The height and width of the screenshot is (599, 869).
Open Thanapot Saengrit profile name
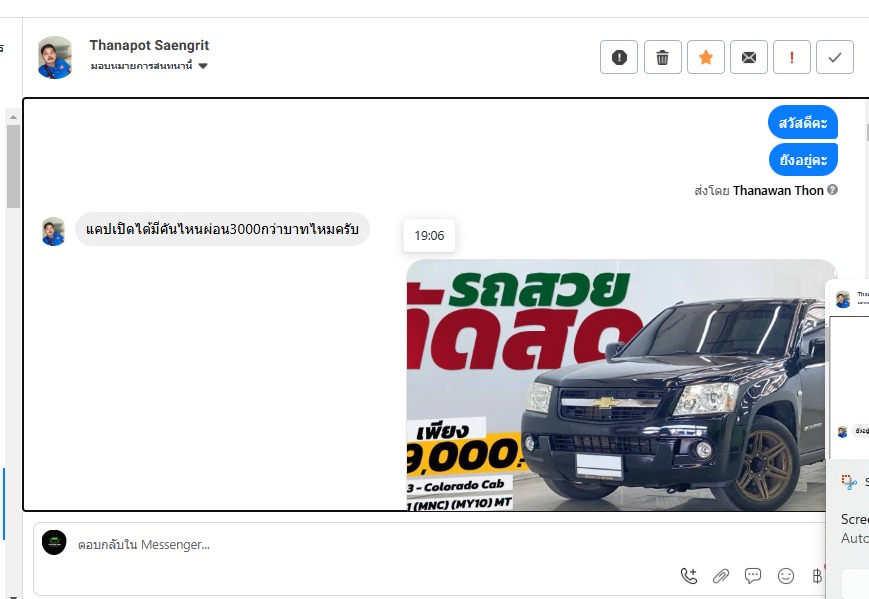coord(149,45)
